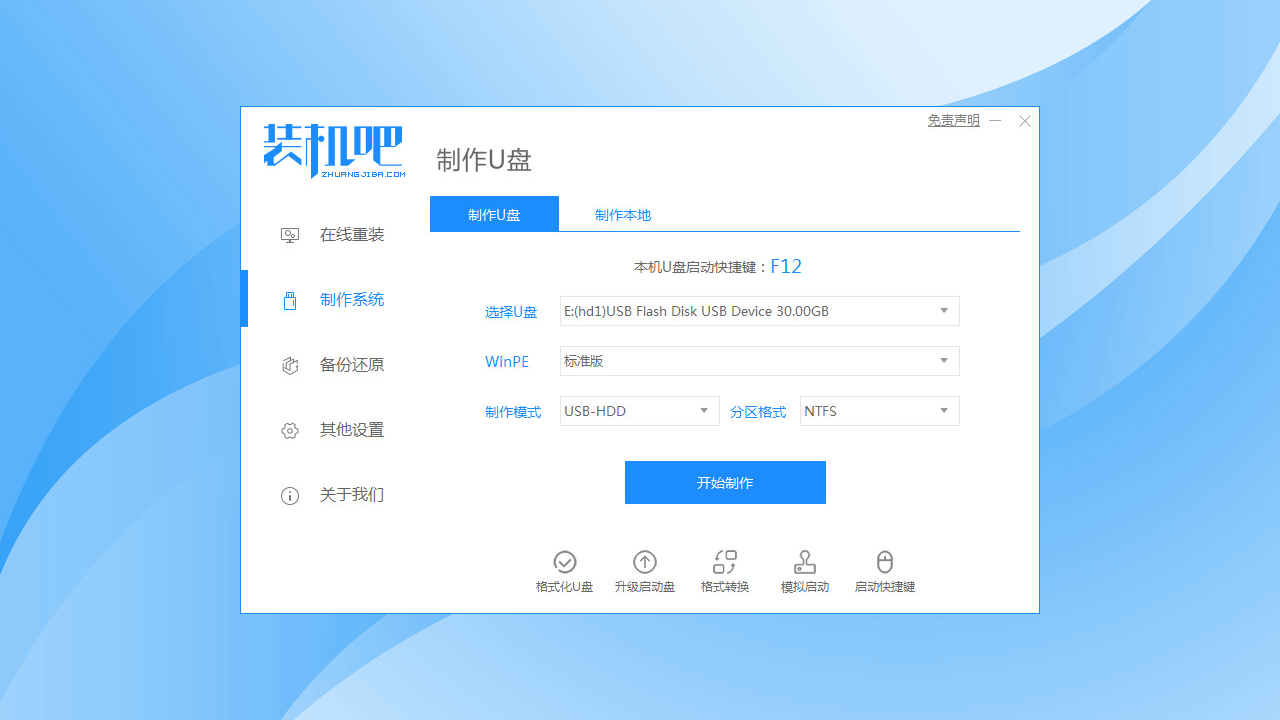Open the 格式转换 conversion icon
1280x720 pixels.
pyautogui.click(x=725, y=562)
